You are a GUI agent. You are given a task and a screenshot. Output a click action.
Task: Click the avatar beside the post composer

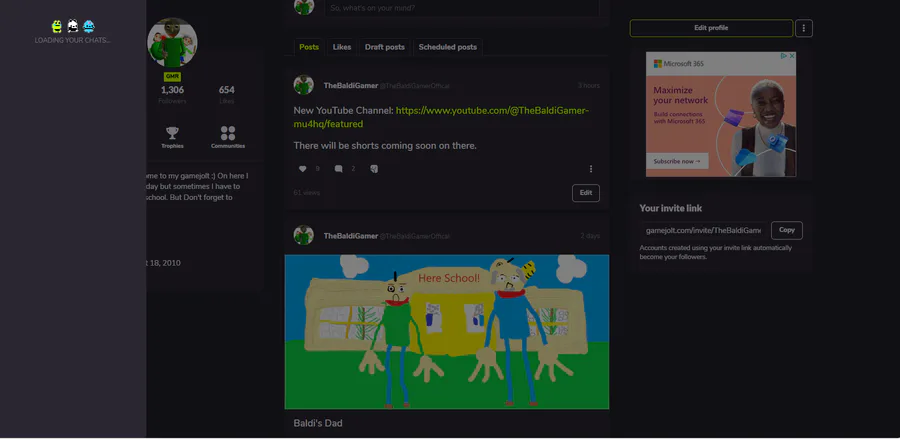pos(304,7)
